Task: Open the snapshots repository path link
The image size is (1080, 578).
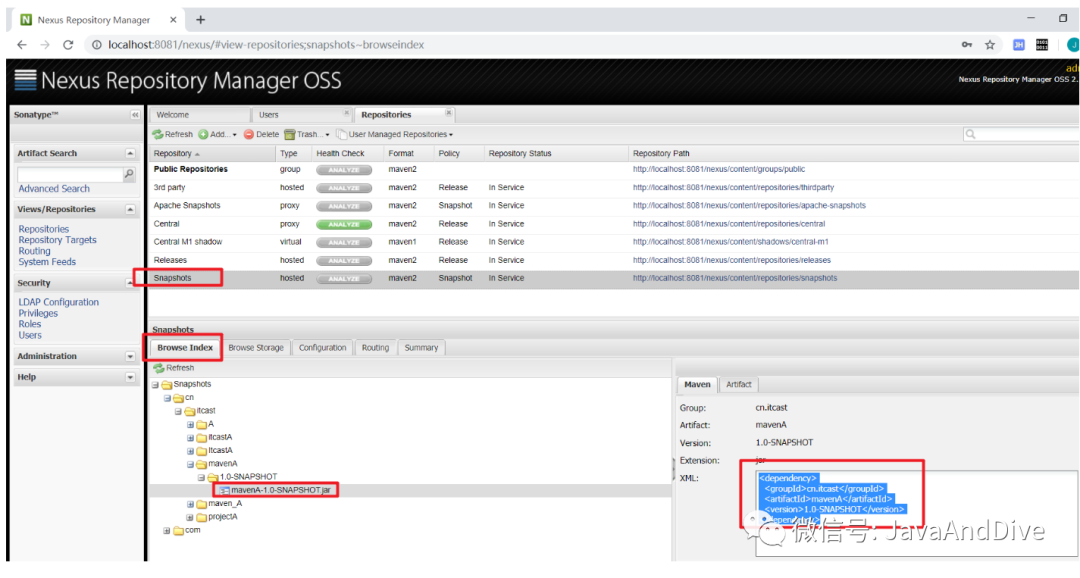Action: [735, 278]
